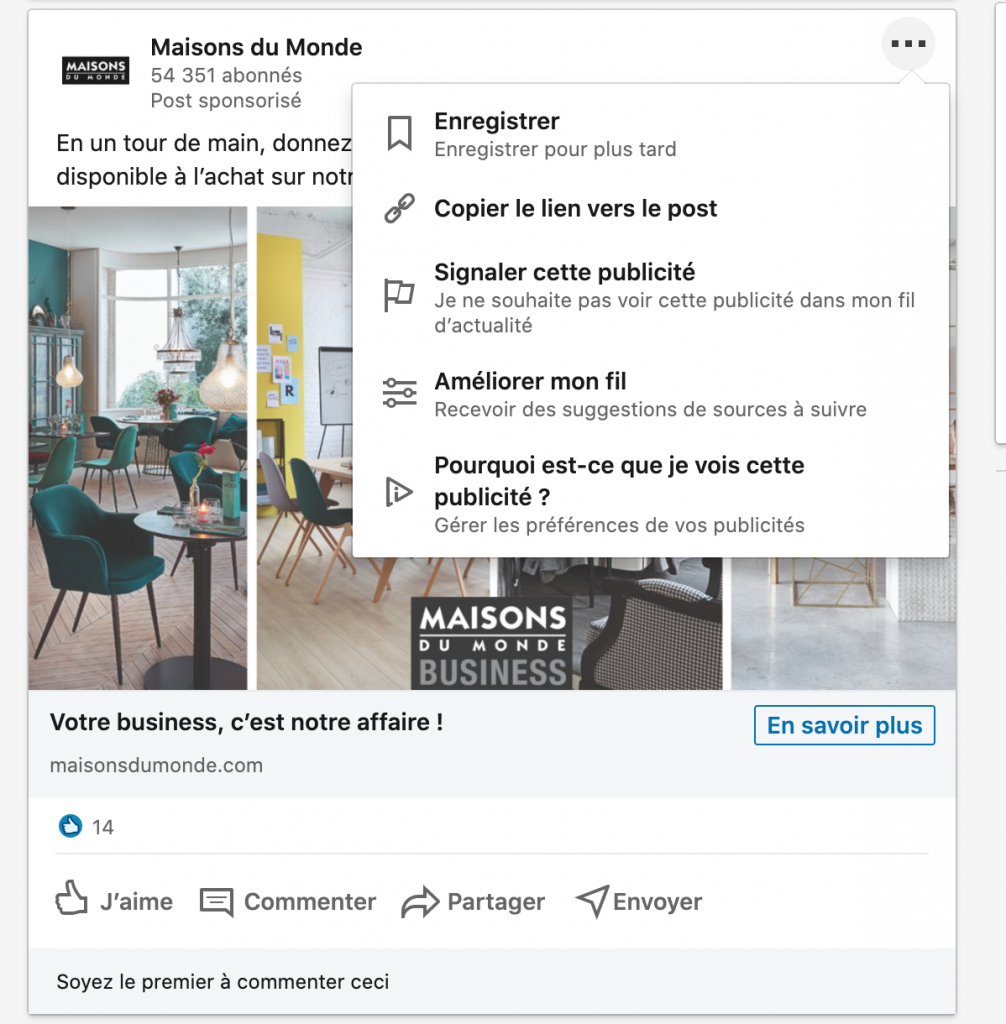Screen dimensions: 1006x1024
Task: Choose Améliorer mon fil option
Action: 651,394
